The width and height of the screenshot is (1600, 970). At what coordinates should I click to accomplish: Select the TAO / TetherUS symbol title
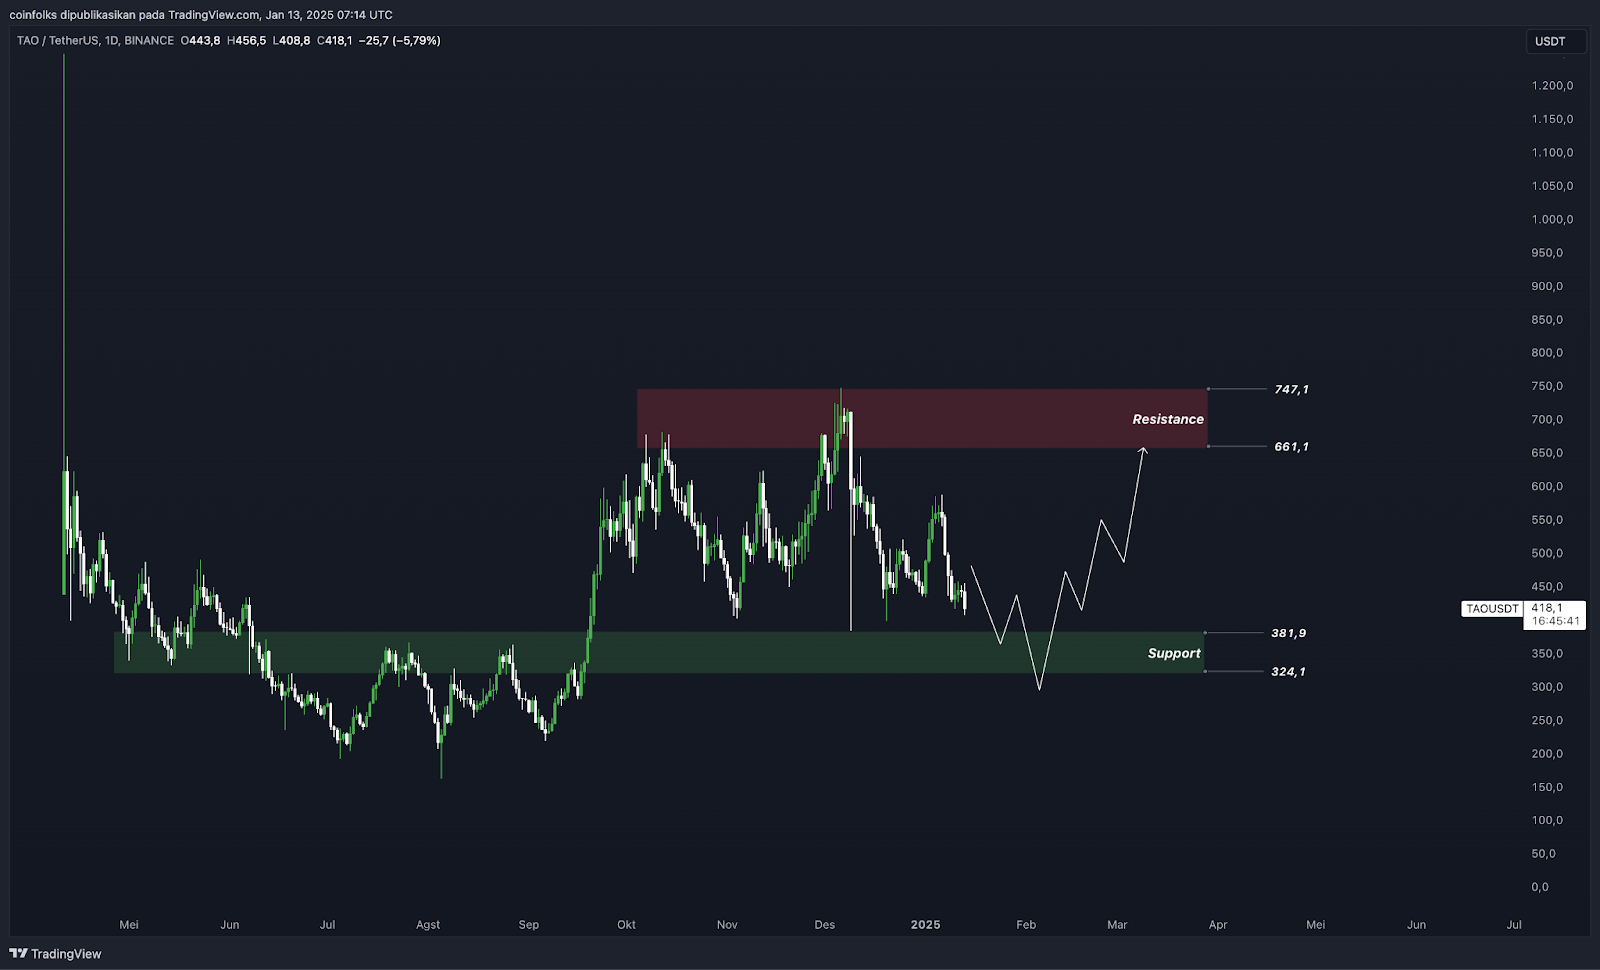95,41
